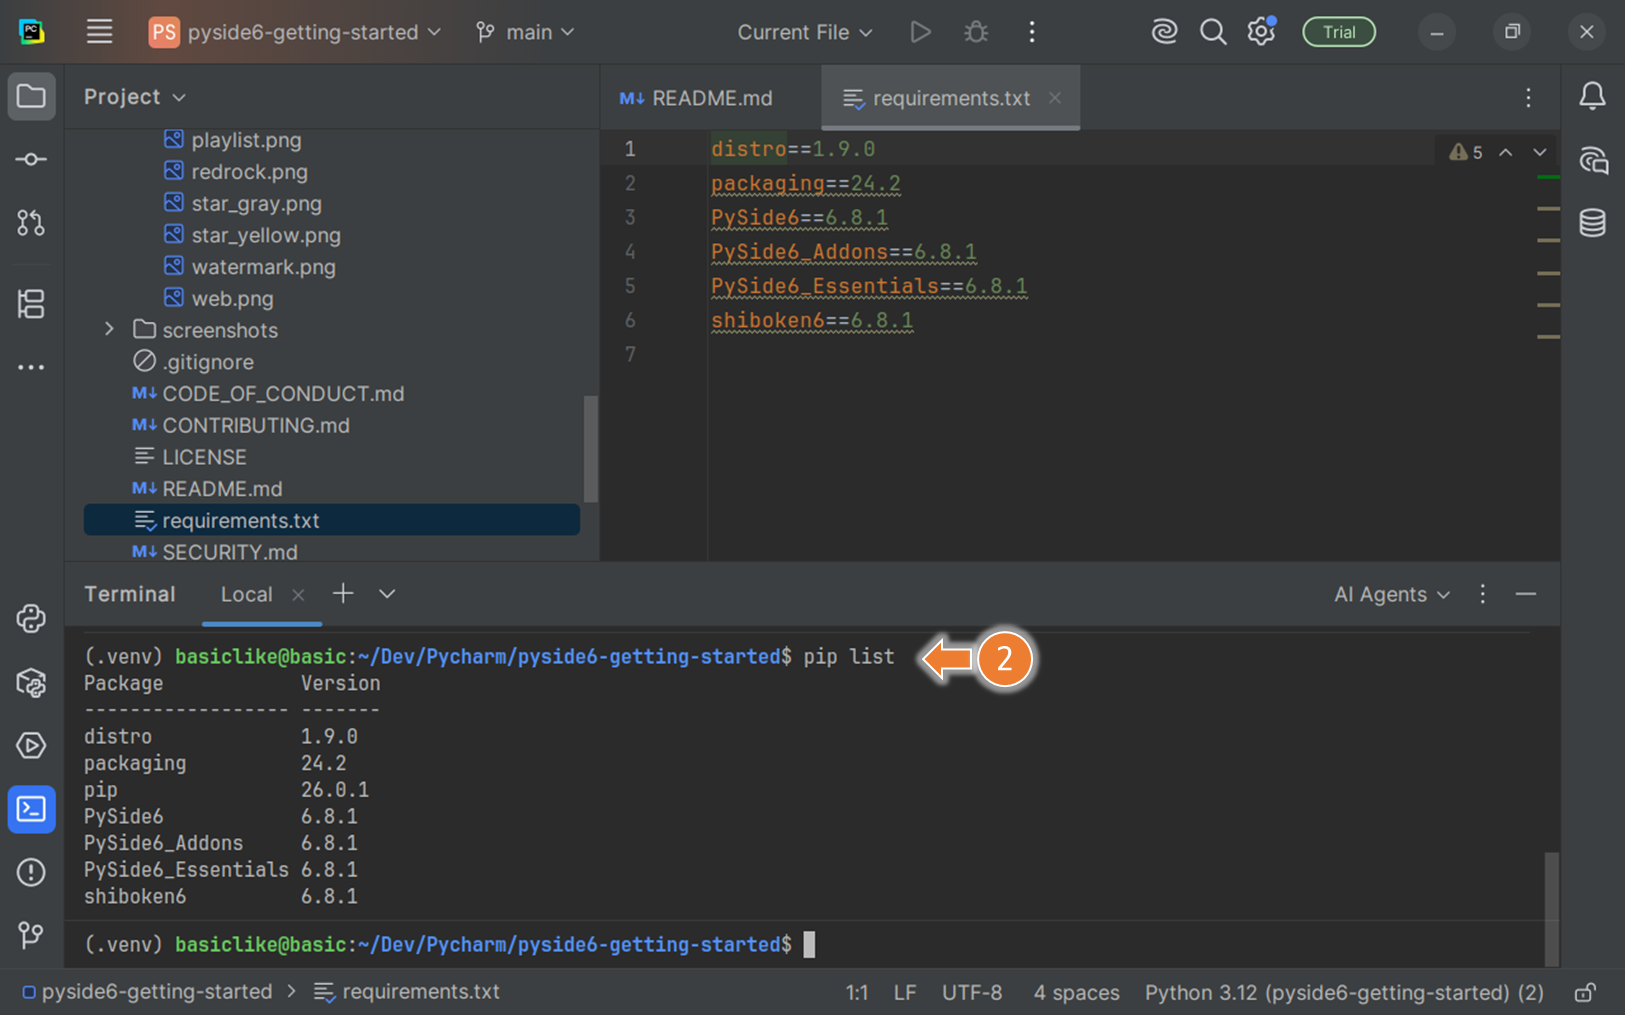This screenshot has width=1625, height=1015.
Task: Open the Current File run configuration dropdown
Action: 805,32
